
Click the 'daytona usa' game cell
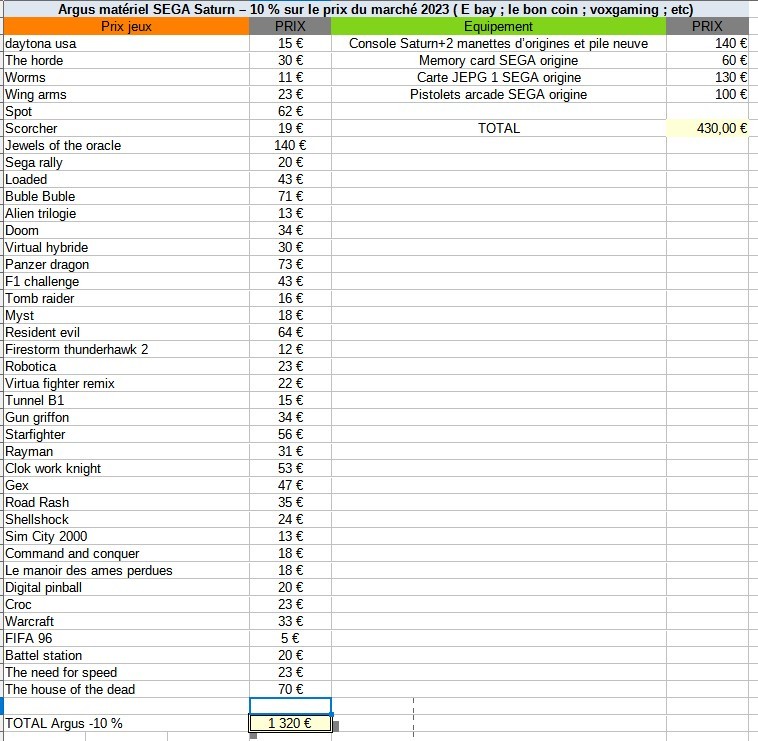point(126,44)
